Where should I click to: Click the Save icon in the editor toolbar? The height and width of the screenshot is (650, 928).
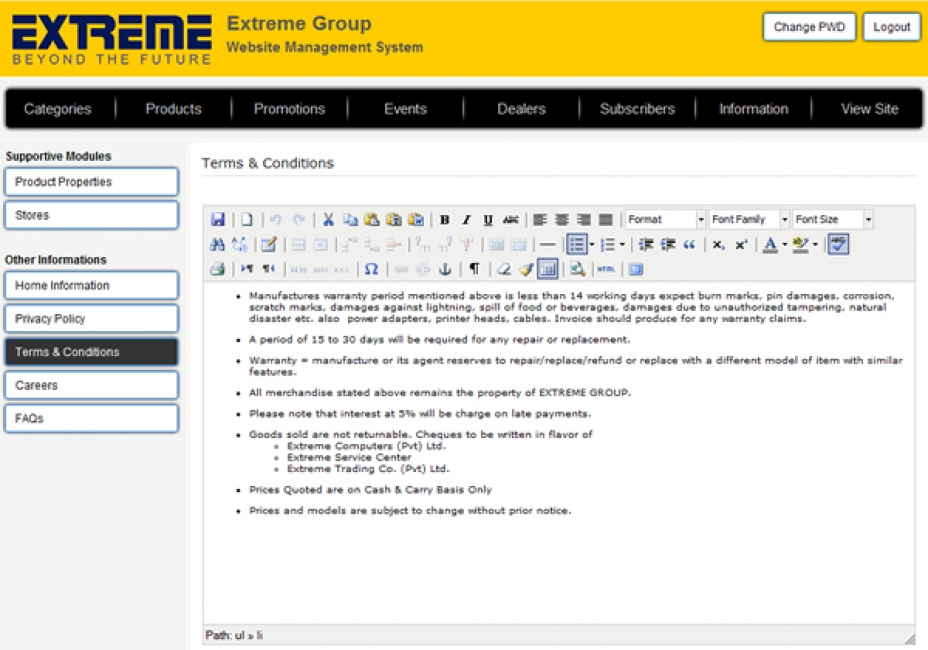click(x=218, y=220)
